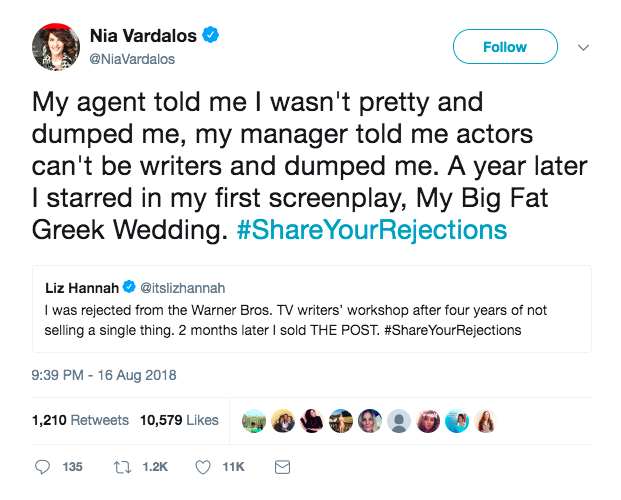Click Nia Vardalos verified badge
The height and width of the screenshot is (500, 621).
click(x=212, y=37)
